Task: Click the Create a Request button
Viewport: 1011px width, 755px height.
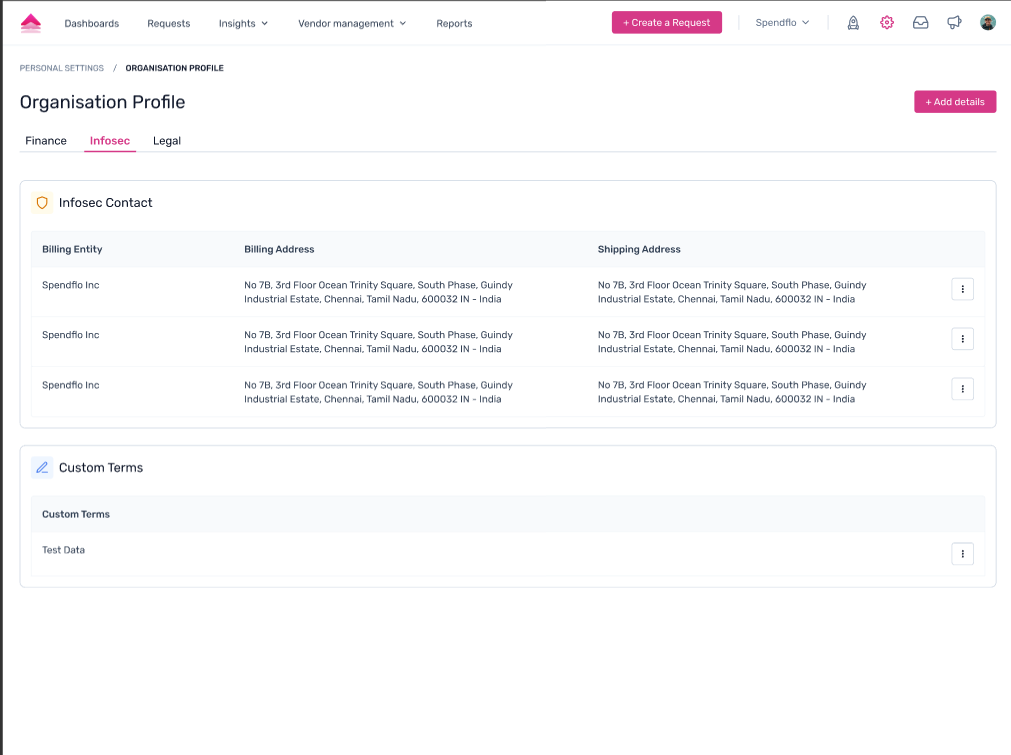Action: pos(666,23)
